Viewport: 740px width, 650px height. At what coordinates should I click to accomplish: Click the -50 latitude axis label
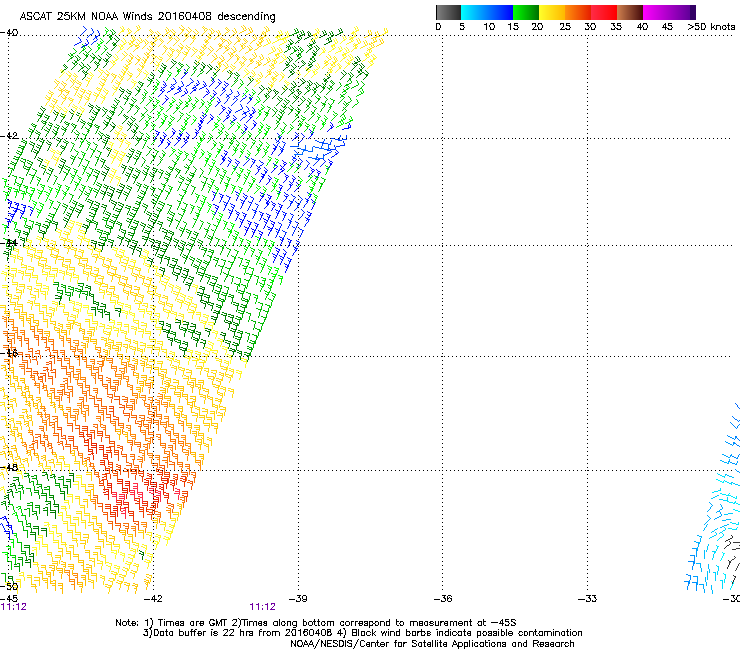tap(9, 587)
